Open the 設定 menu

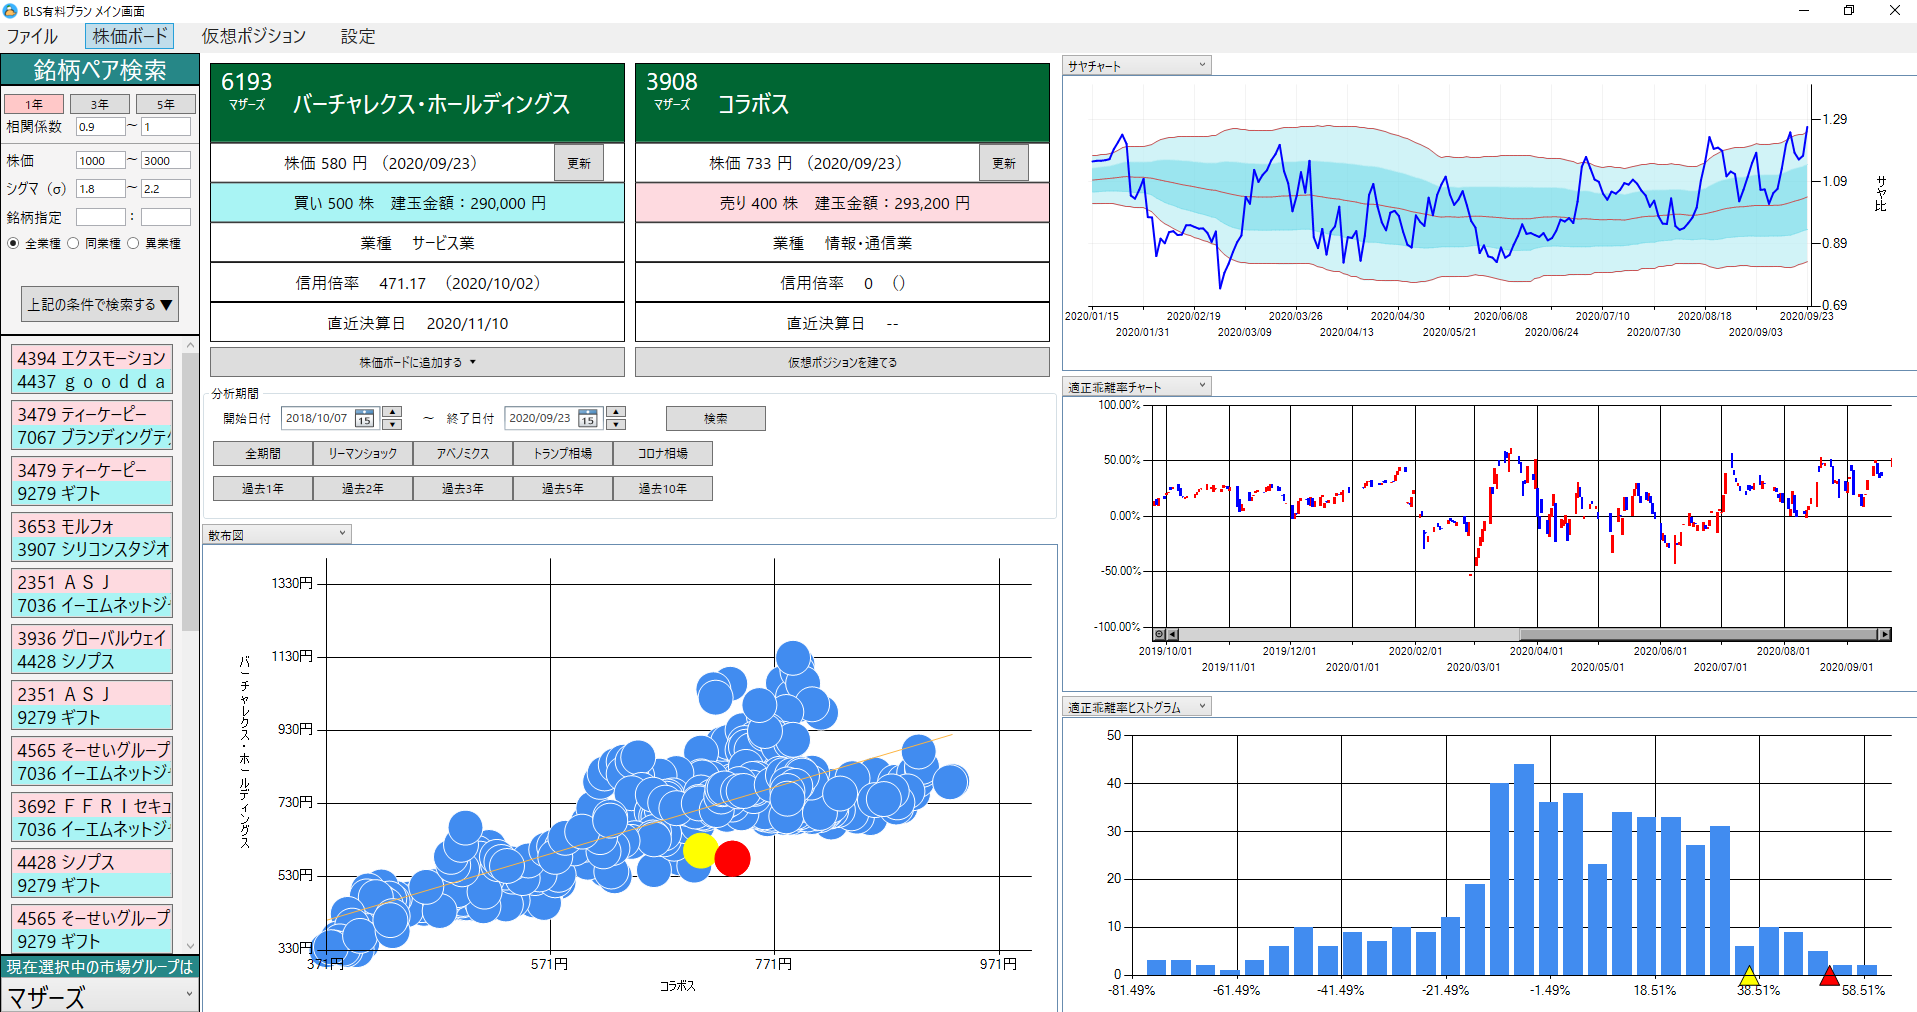(357, 36)
